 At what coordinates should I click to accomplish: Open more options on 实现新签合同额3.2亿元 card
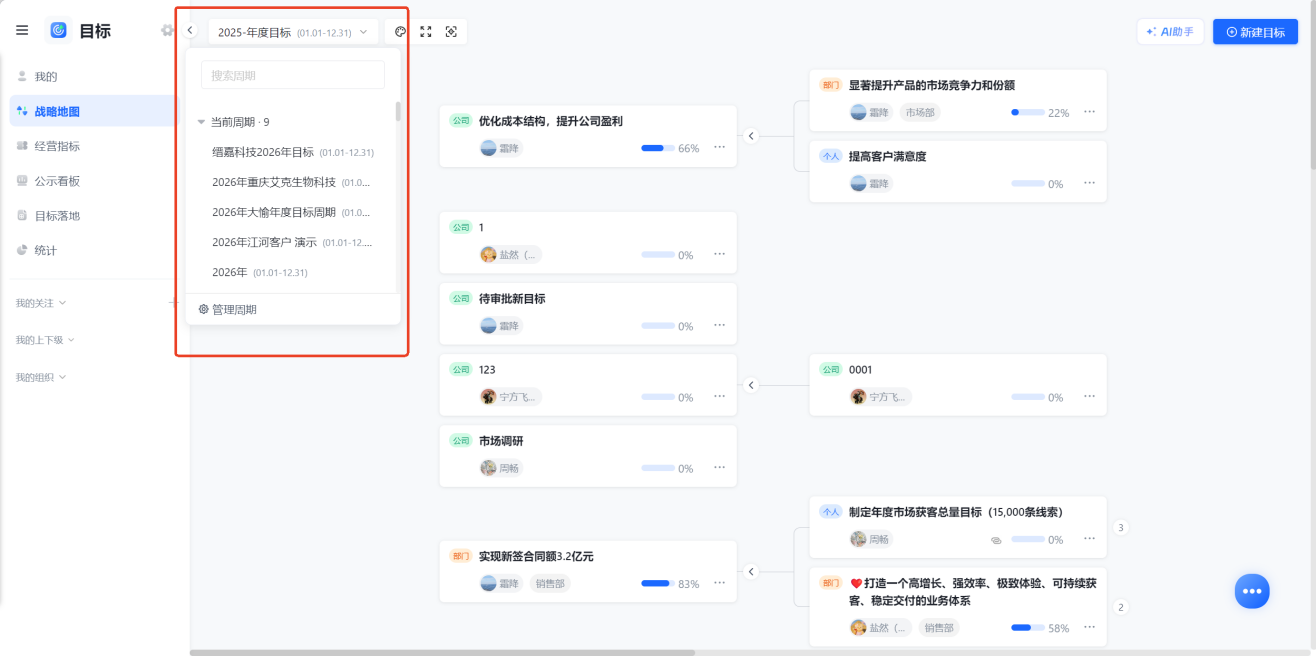pyautogui.click(x=719, y=583)
